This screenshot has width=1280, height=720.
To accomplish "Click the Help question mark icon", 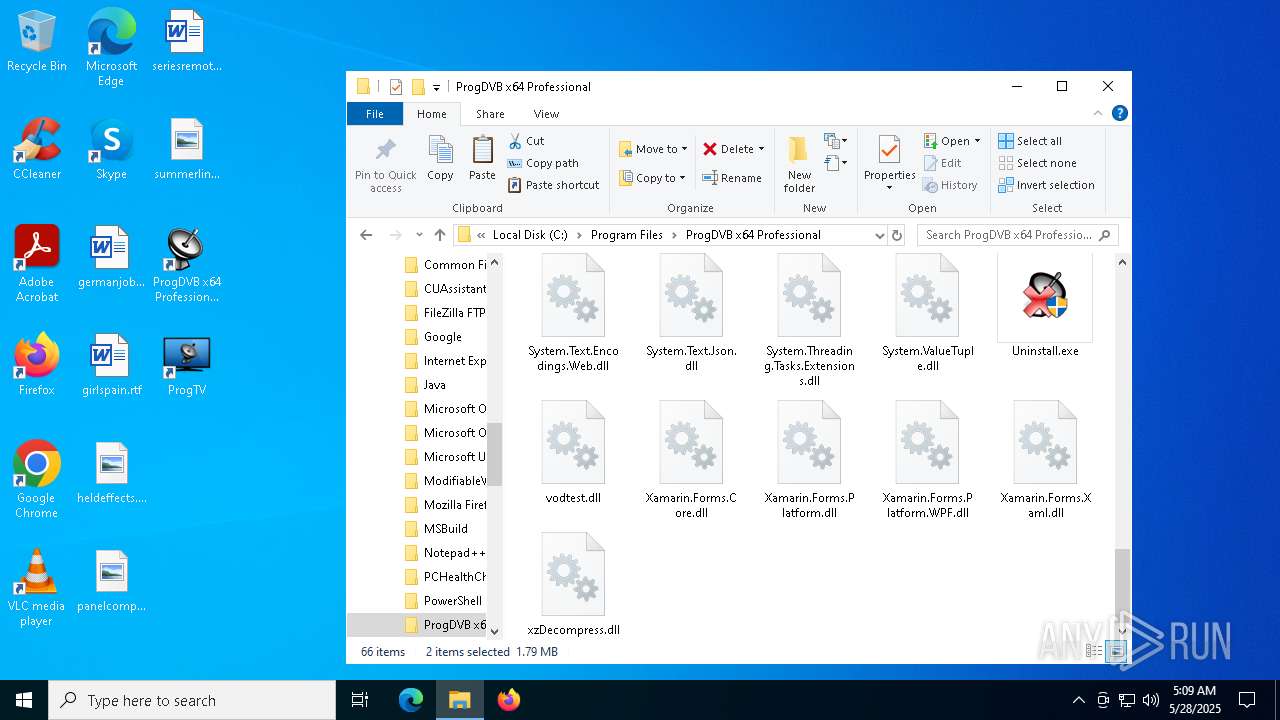I will [1120, 113].
